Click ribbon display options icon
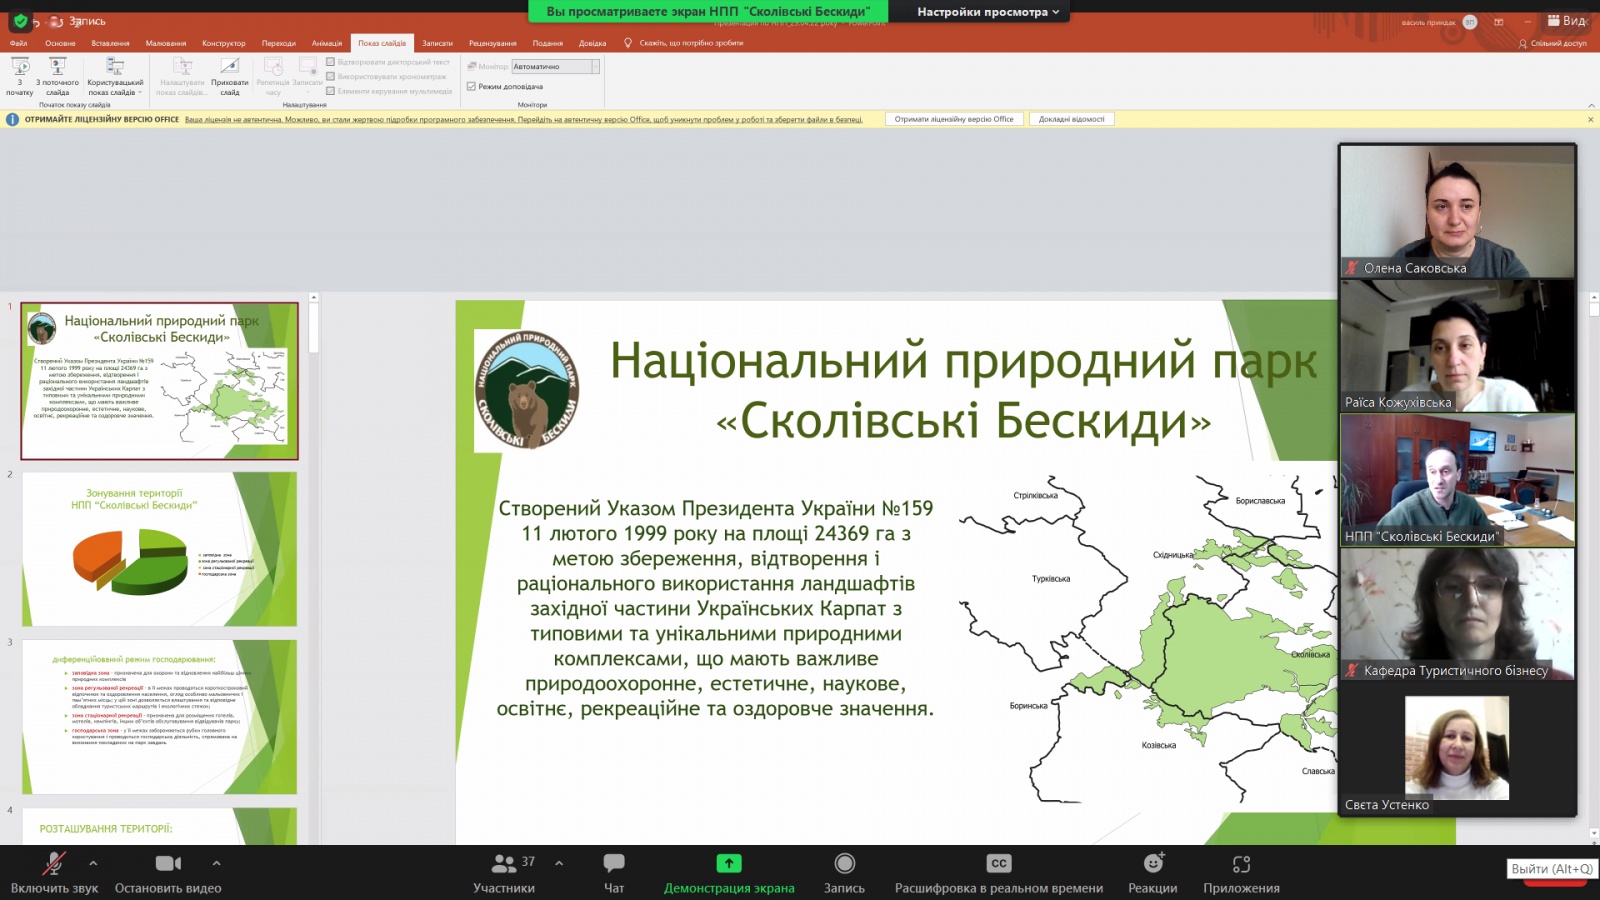This screenshot has height=900, width=1600. (1498, 22)
